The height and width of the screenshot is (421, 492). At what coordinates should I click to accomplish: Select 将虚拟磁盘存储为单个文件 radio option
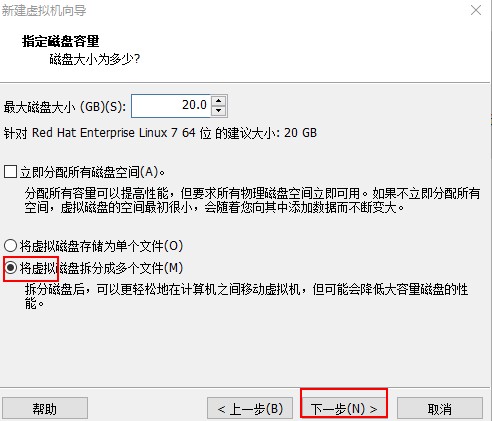point(10,246)
